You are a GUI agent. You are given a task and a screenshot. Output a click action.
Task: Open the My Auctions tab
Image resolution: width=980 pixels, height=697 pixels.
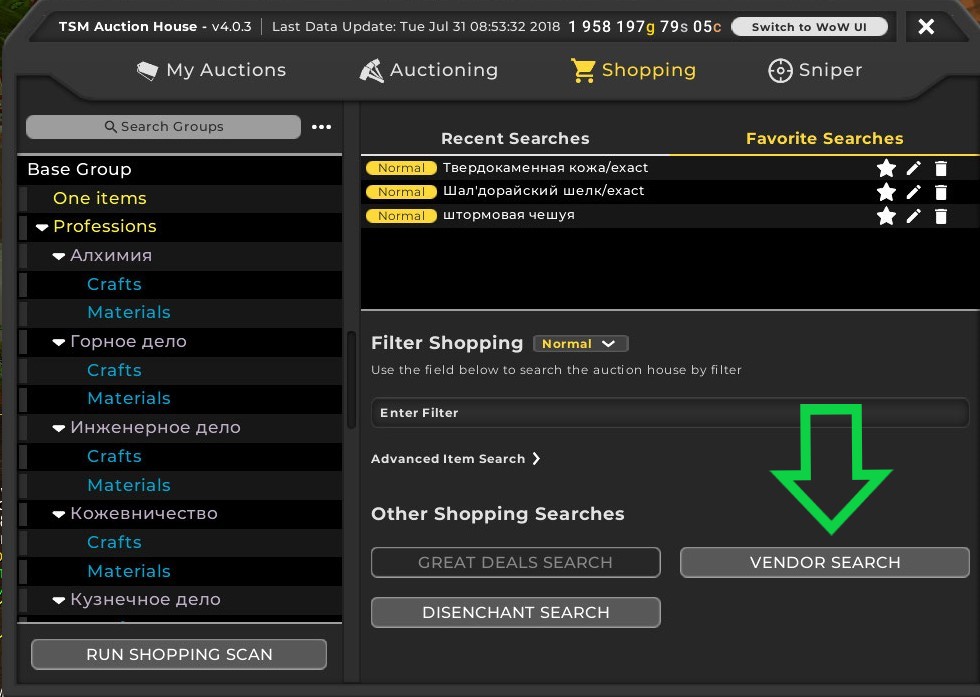click(x=211, y=70)
